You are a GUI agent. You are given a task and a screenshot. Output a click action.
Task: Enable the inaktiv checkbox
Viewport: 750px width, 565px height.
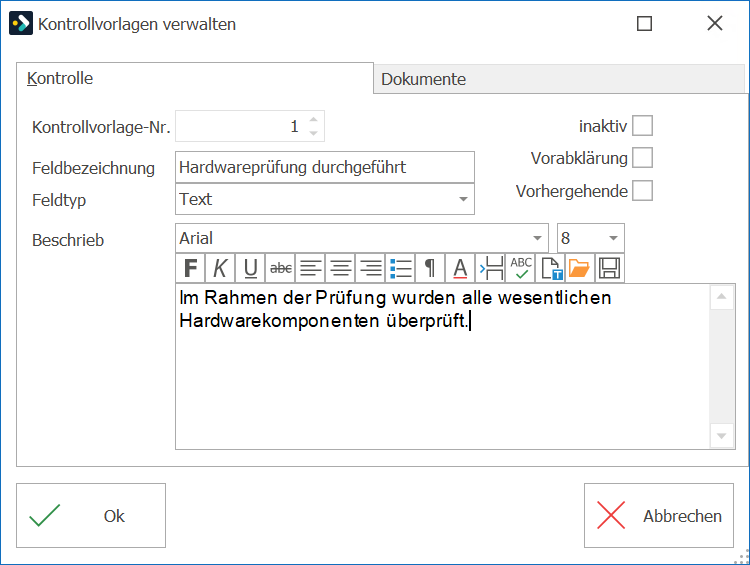642,126
